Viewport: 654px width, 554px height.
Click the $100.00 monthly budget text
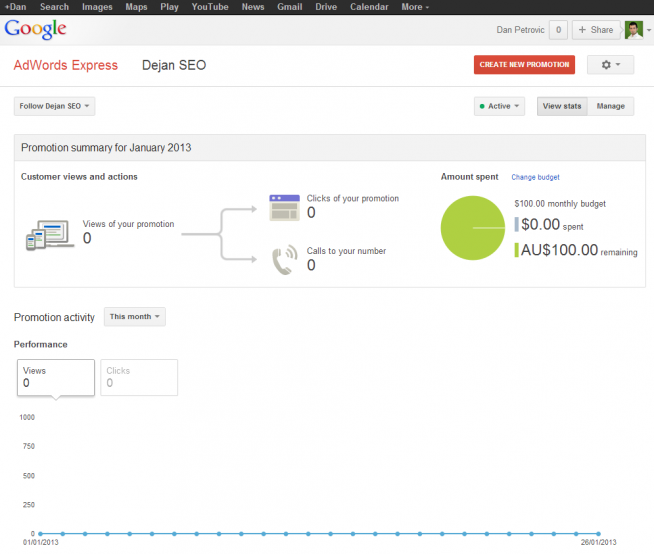tap(560, 204)
